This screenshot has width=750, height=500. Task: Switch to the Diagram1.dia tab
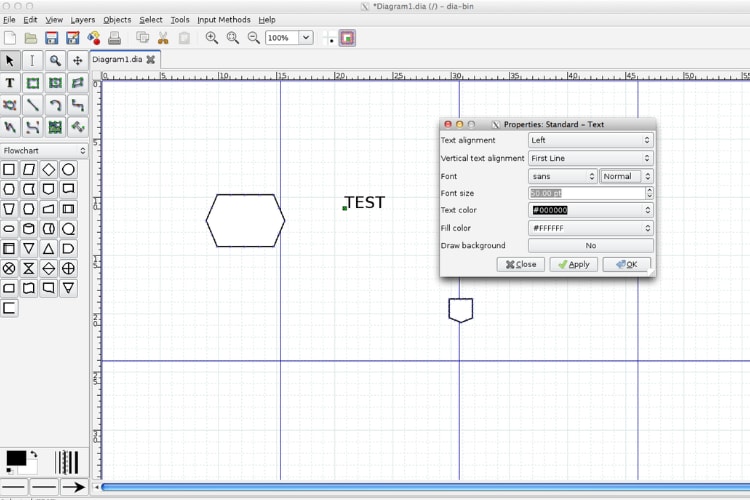coord(117,59)
